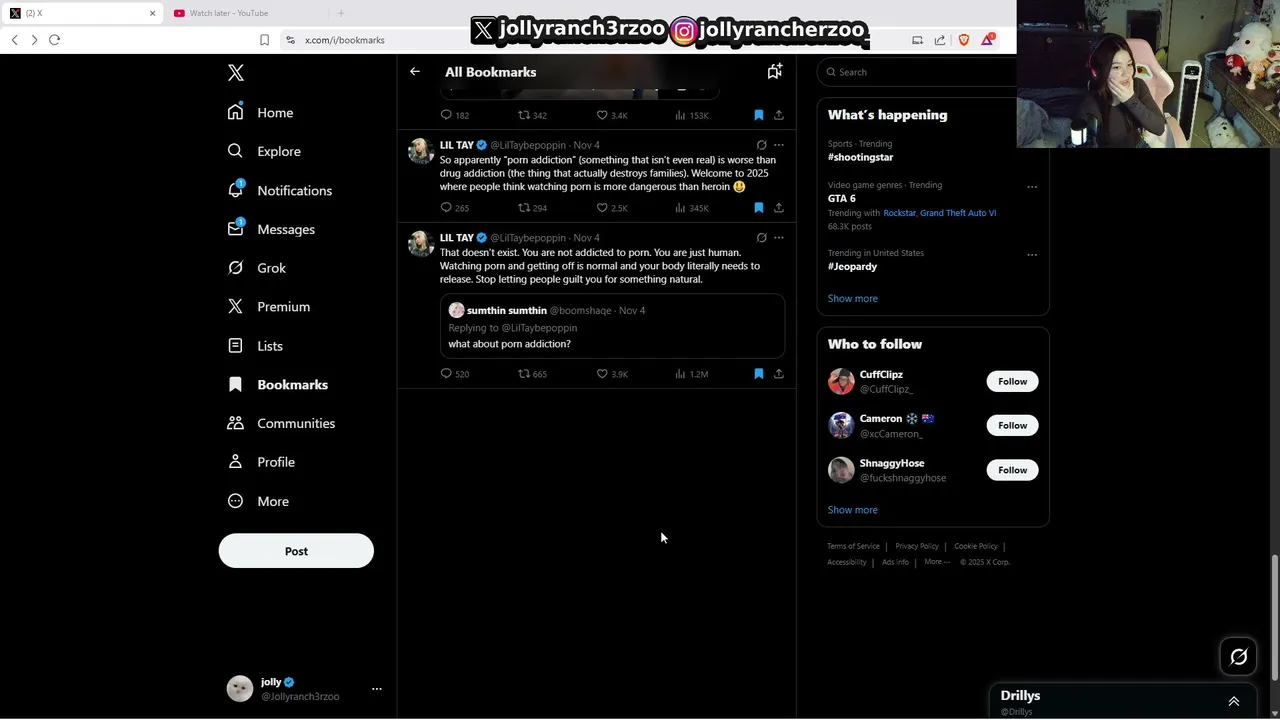Image resolution: width=1280 pixels, height=720 pixels.
Task: View analytics showing 1.2M views
Action: pos(692,374)
